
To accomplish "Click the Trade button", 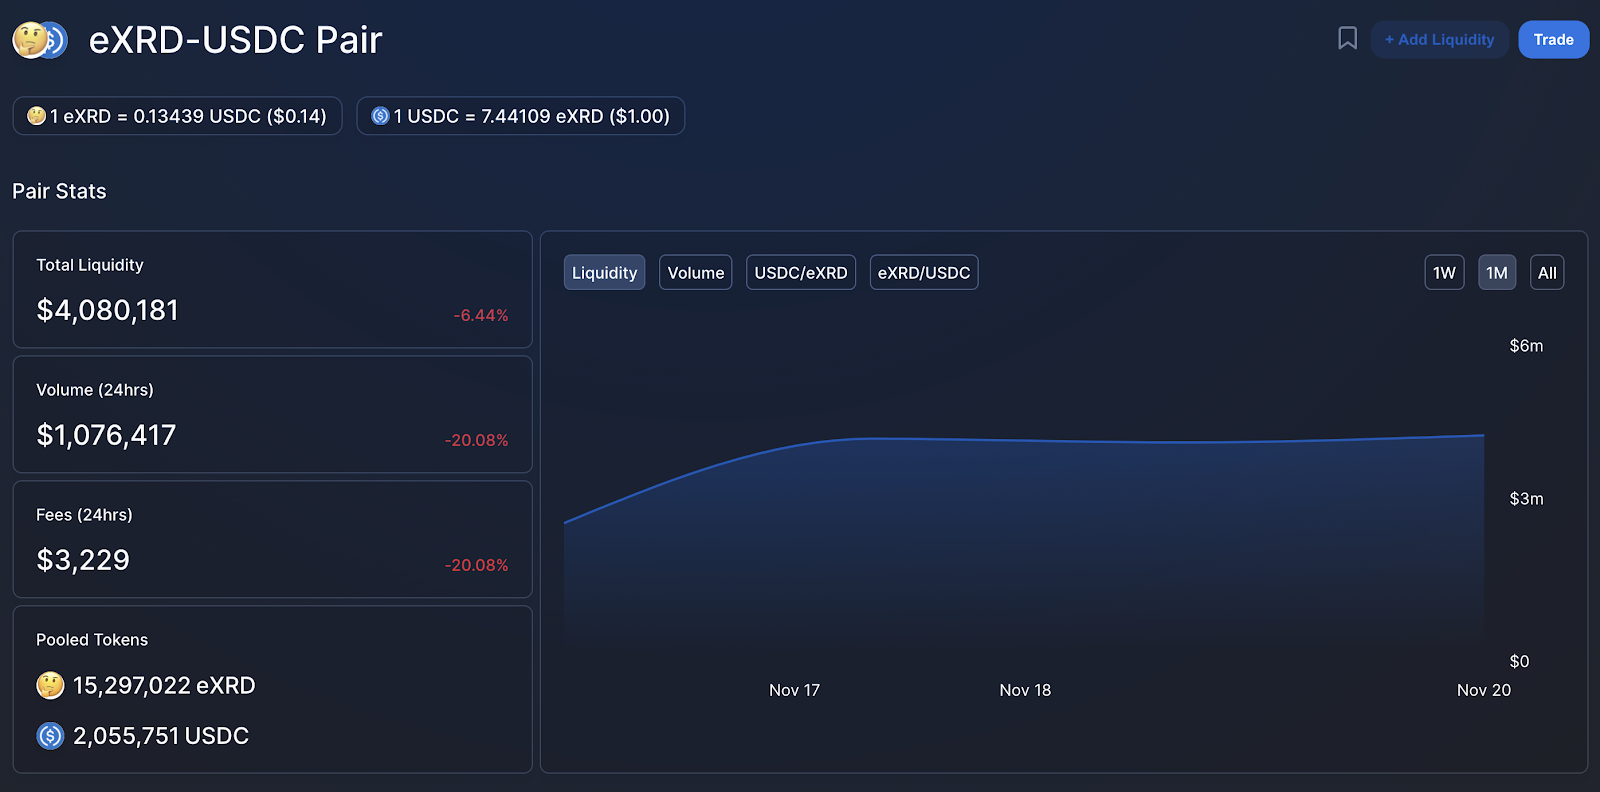I will (x=1553, y=40).
